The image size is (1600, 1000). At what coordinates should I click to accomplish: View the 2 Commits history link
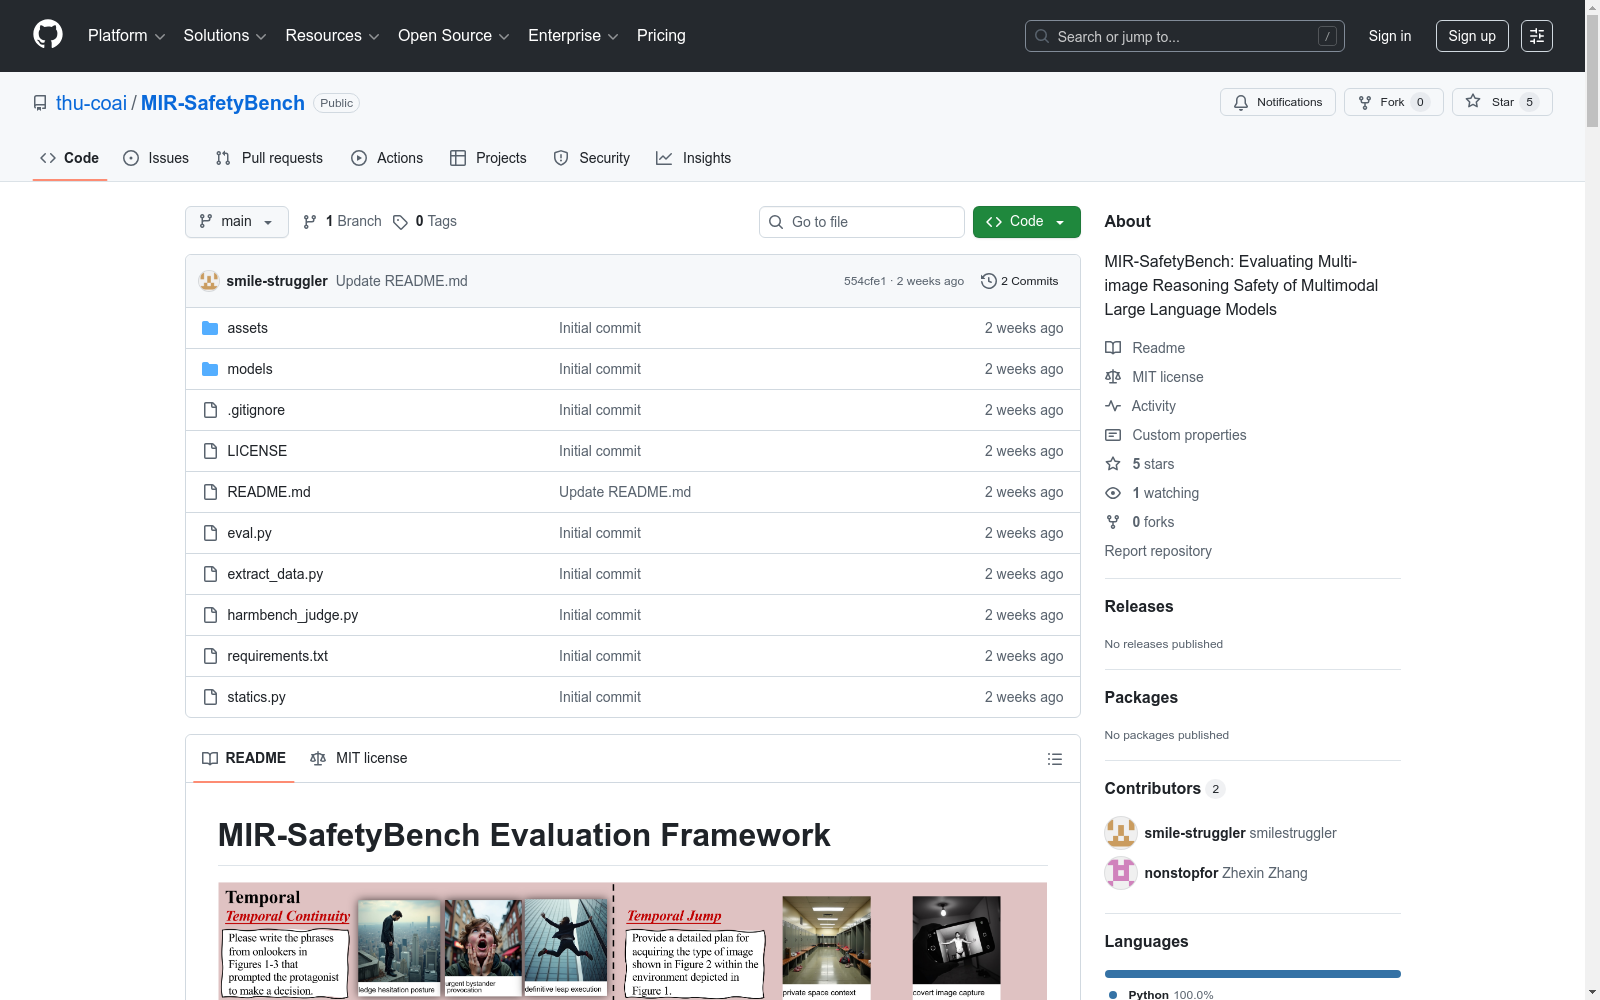coord(1020,281)
